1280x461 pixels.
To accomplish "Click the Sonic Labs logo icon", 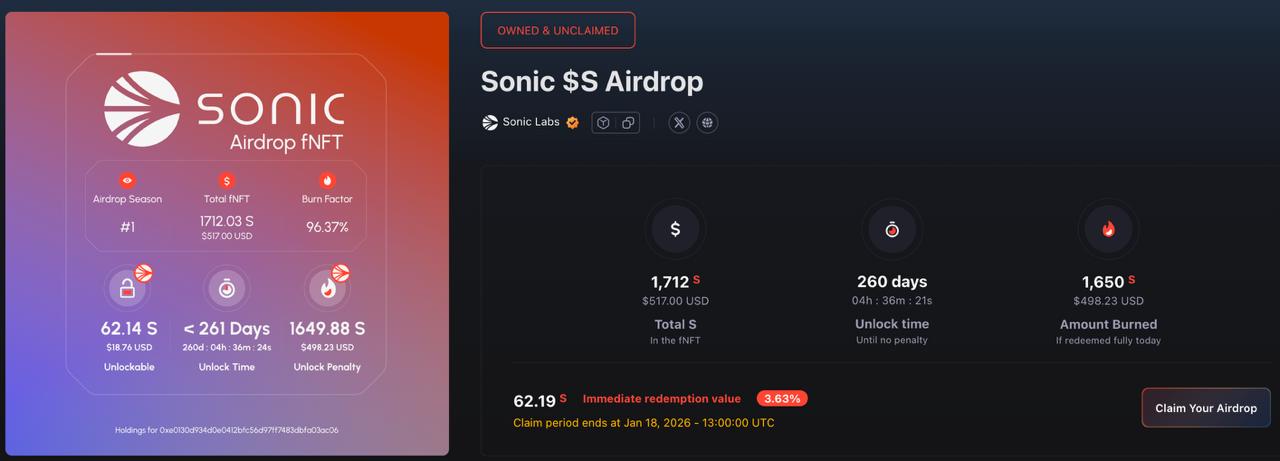I will 490,123.
